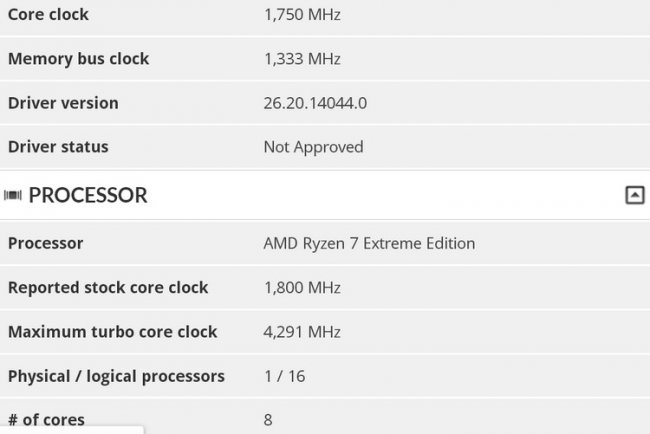The width and height of the screenshot is (650, 434).
Task: Click the Driver status label
Action: [58, 147]
